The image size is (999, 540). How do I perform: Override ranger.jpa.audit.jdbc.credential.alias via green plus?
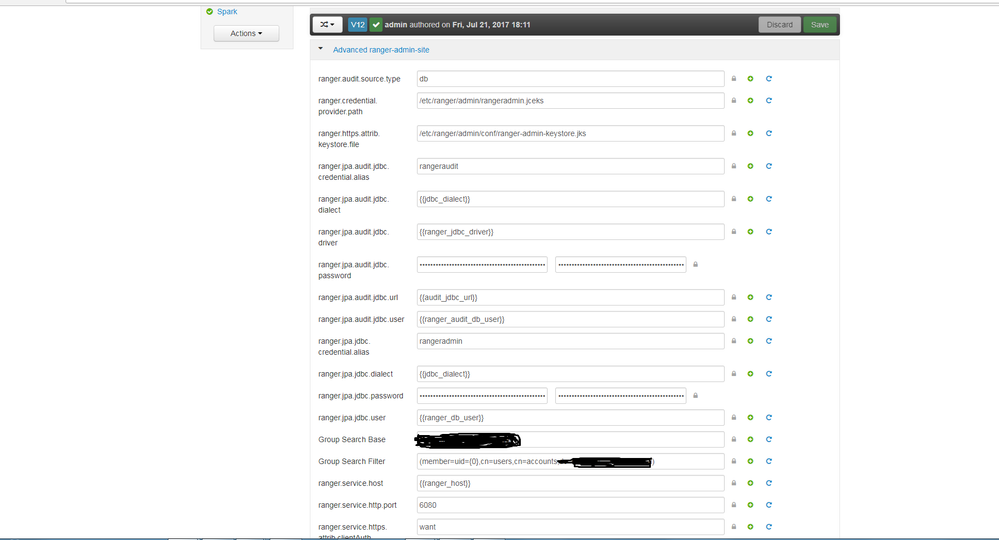pos(751,166)
